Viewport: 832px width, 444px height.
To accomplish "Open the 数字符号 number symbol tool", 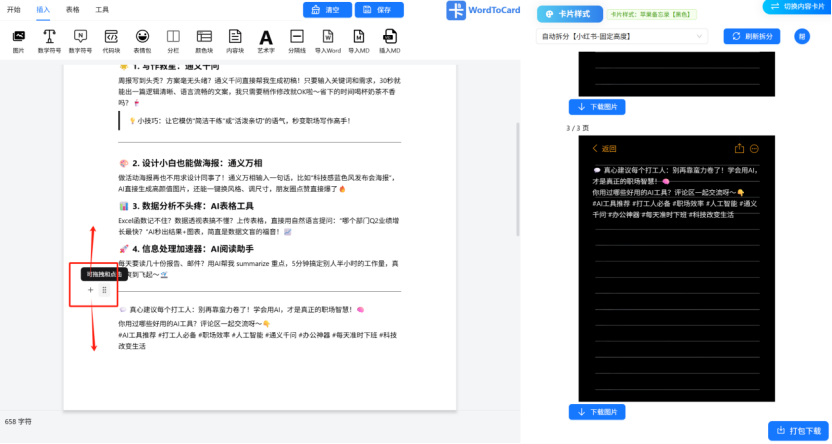I will [x=81, y=42].
